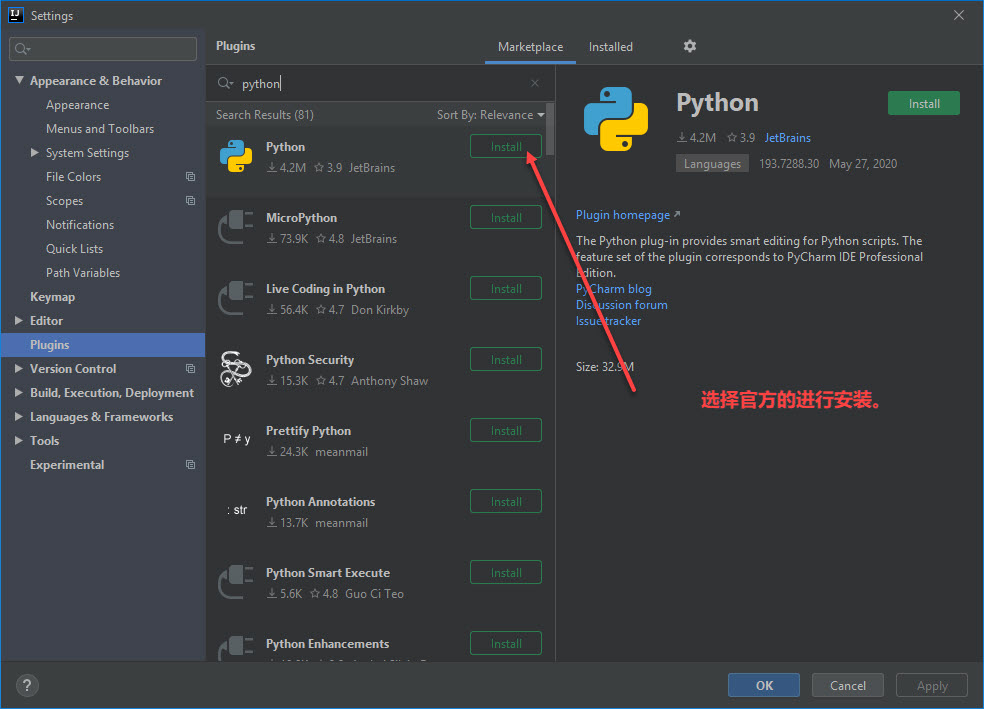This screenshot has width=984, height=709.
Task: Select the Python plugin icon in results
Action: [236, 156]
